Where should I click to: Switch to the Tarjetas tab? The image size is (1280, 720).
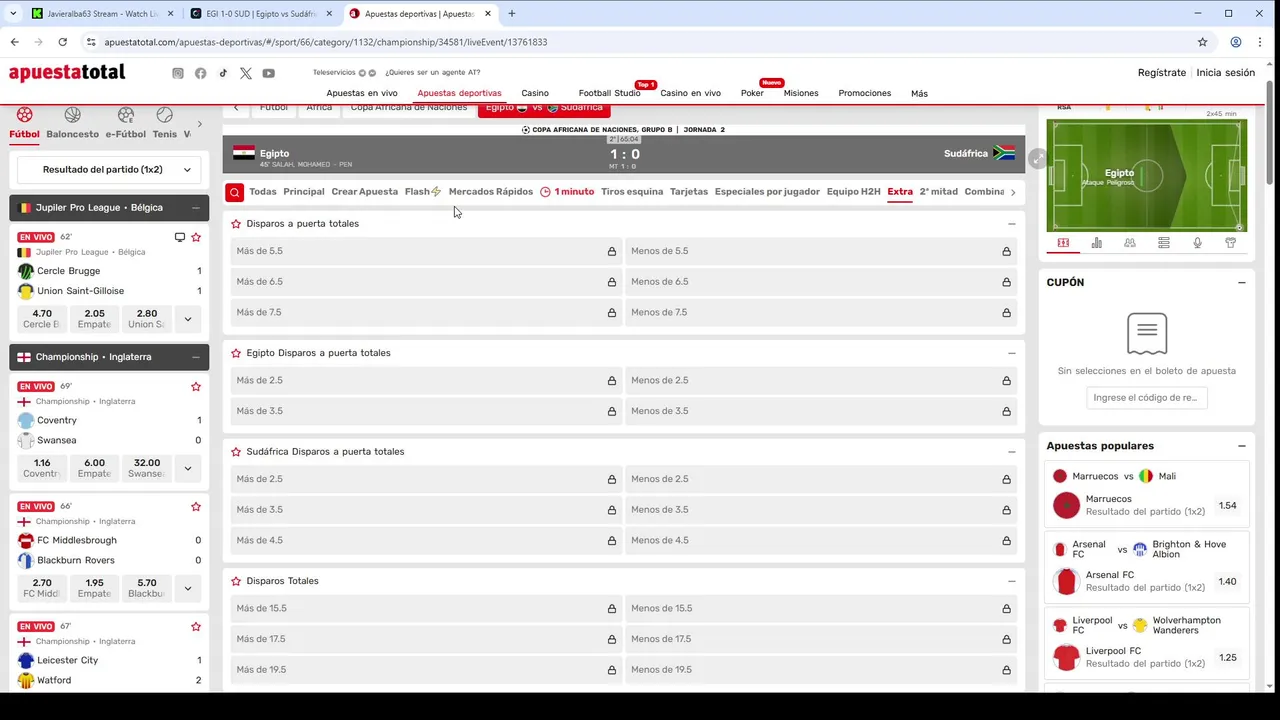pyautogui.click(x=689, y=192)
